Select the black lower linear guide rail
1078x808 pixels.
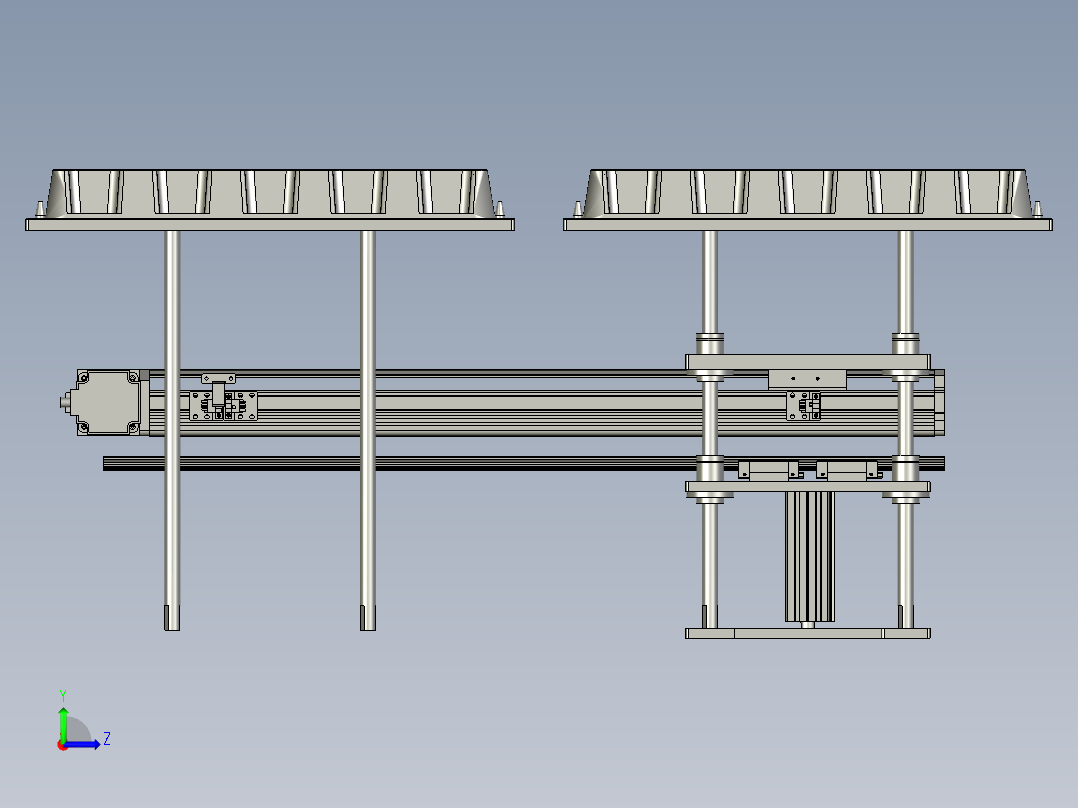tap(523, 463)
